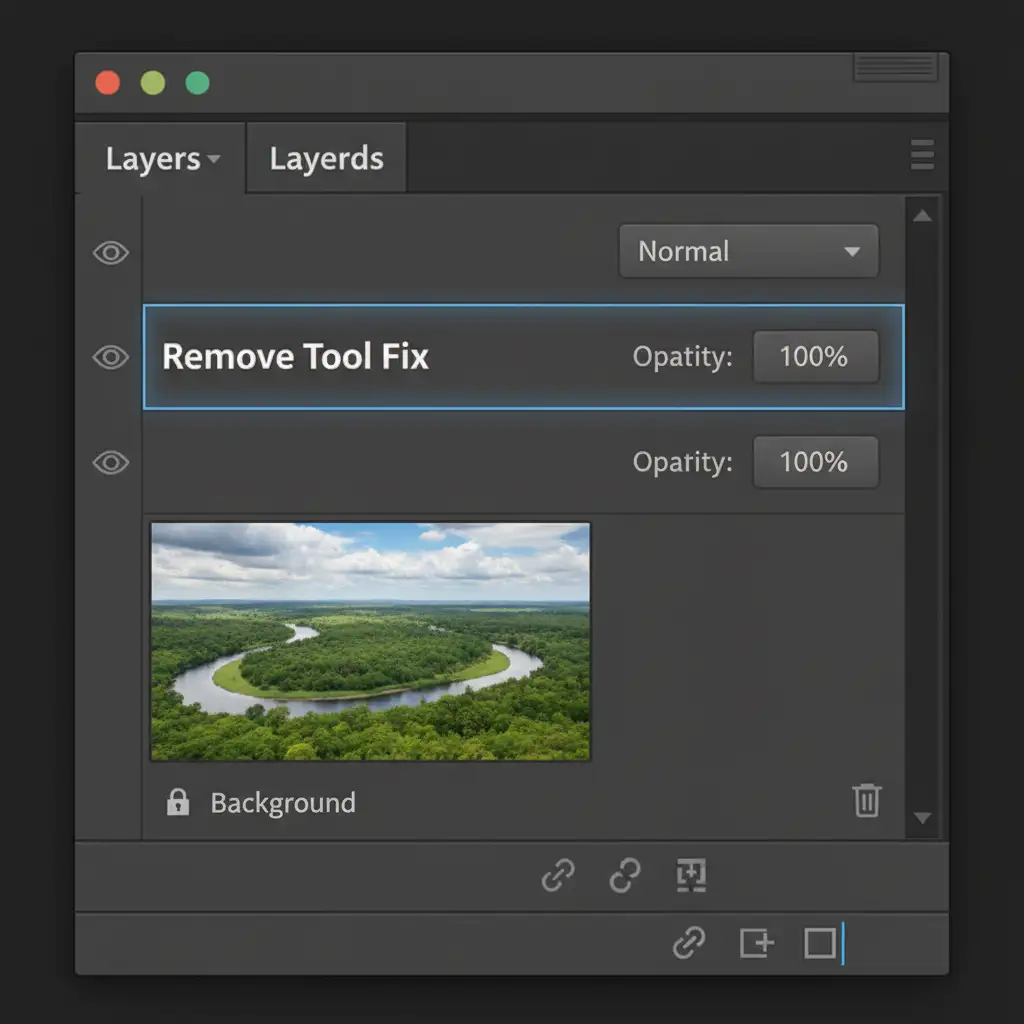Image resolution: width=1024 pixels, height=1024 pixels.
Task: Expand the arrow on the Layers tab
Action: click(213, 160)
